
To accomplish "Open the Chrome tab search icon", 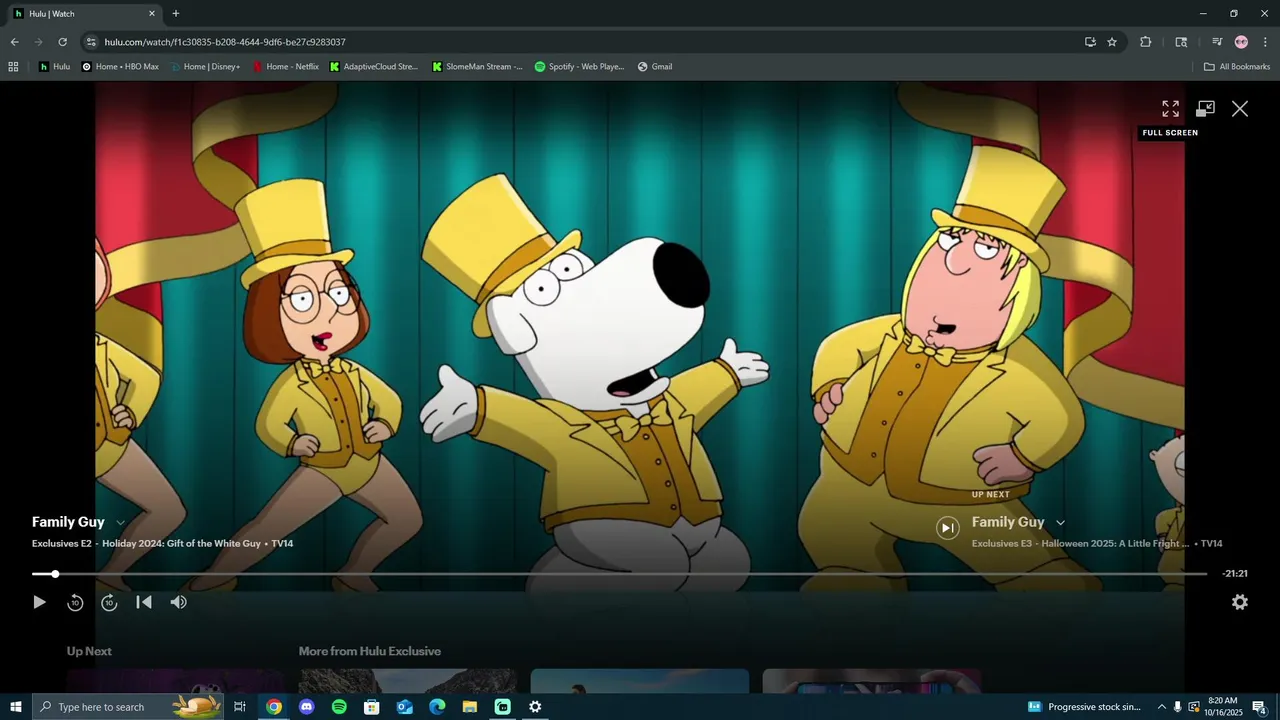I will [x=1181, y=42].
